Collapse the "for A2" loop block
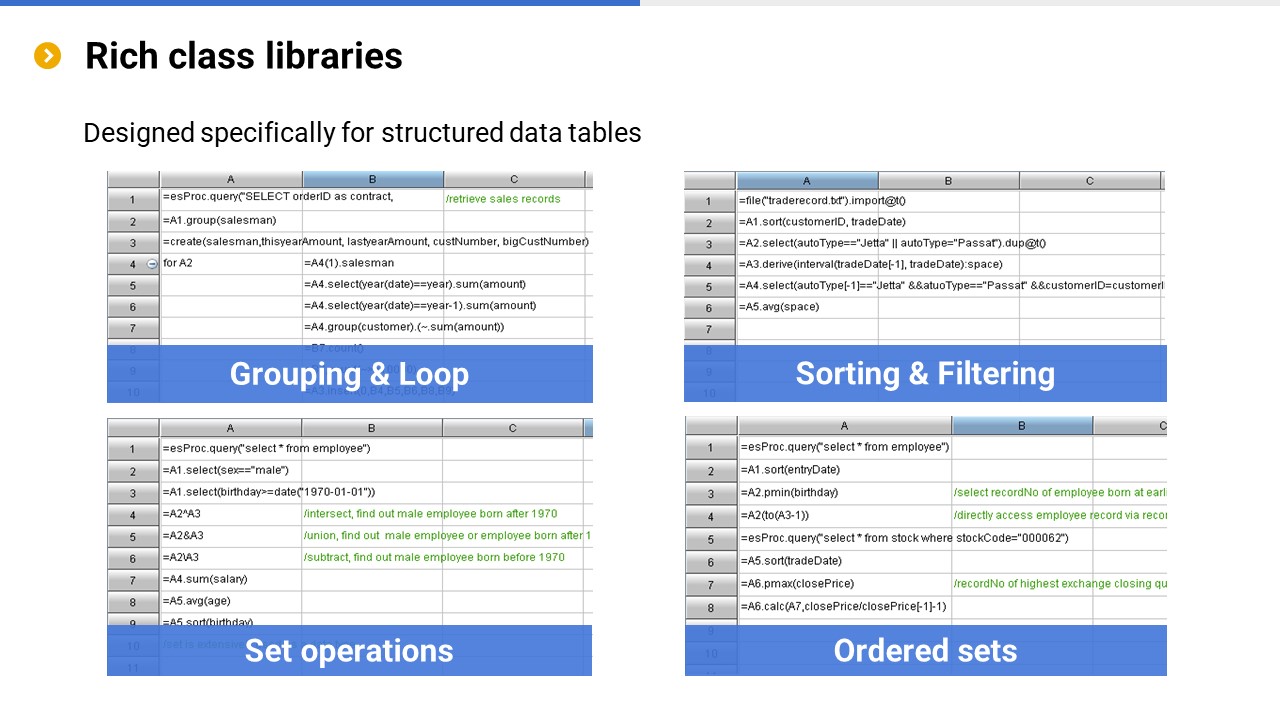1280x720 pixels. pos(152,264)
